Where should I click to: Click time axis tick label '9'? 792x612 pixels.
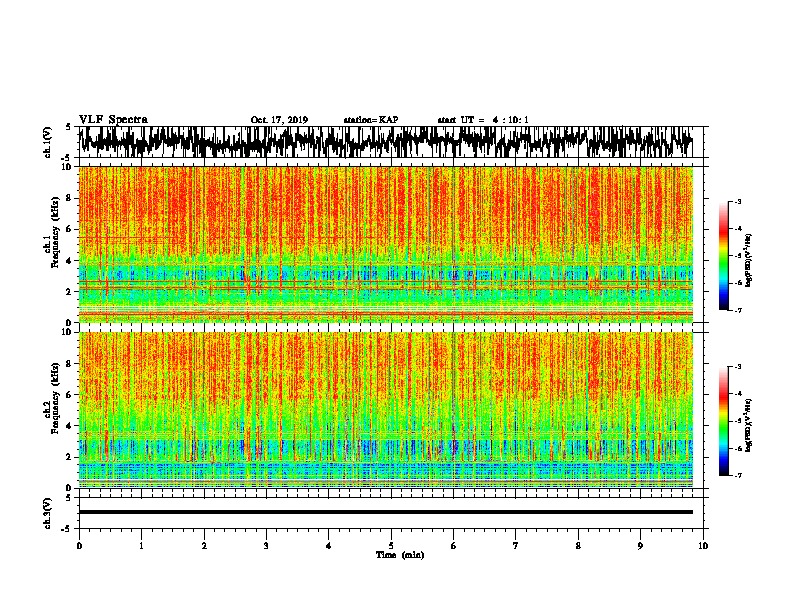pos(640,546)
